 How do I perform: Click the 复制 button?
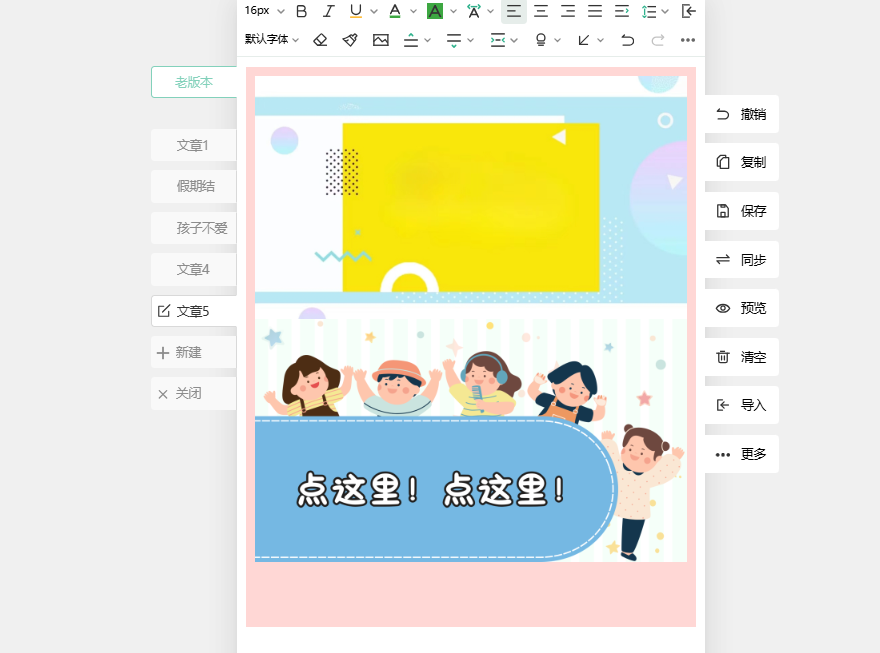[741, 162]
